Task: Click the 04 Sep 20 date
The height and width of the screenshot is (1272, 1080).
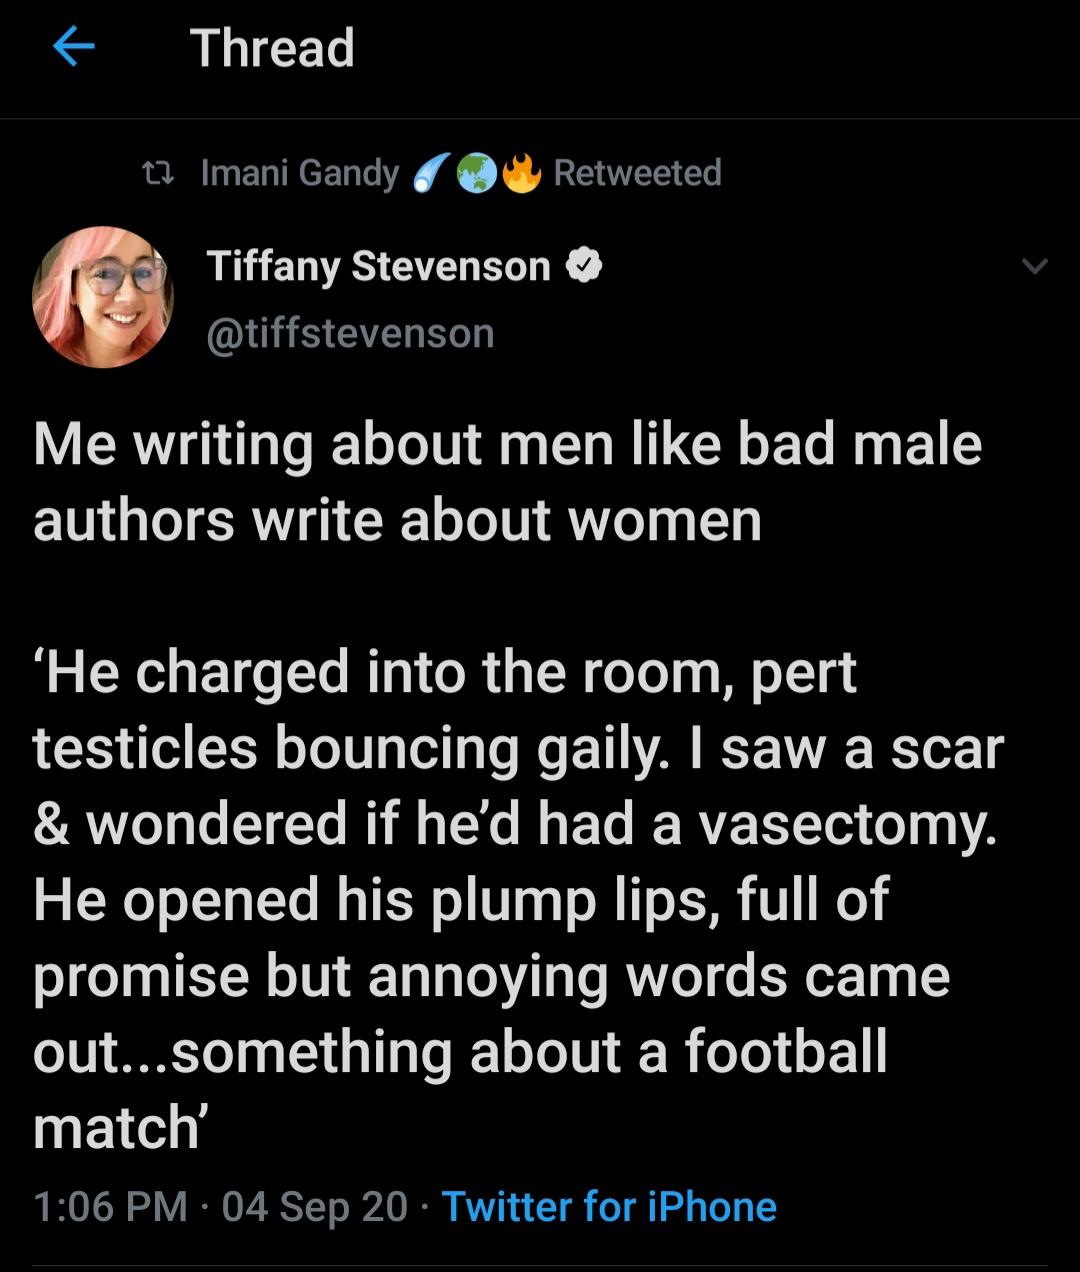Action: (x=315, y=1206)
